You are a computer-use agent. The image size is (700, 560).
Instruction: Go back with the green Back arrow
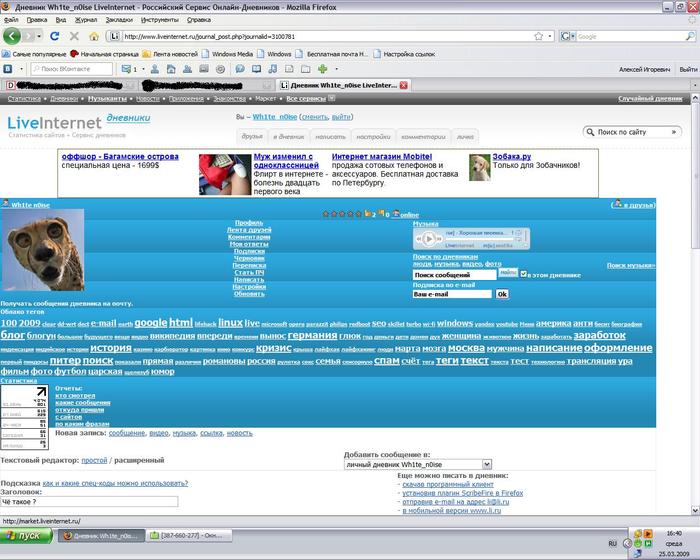coord(12,36)
